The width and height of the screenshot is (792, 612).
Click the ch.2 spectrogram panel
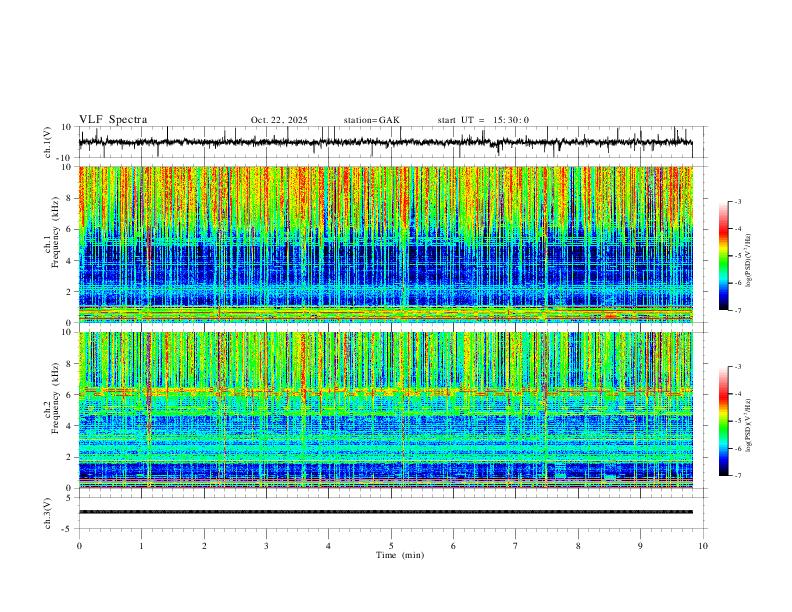[x=386, y=410]
